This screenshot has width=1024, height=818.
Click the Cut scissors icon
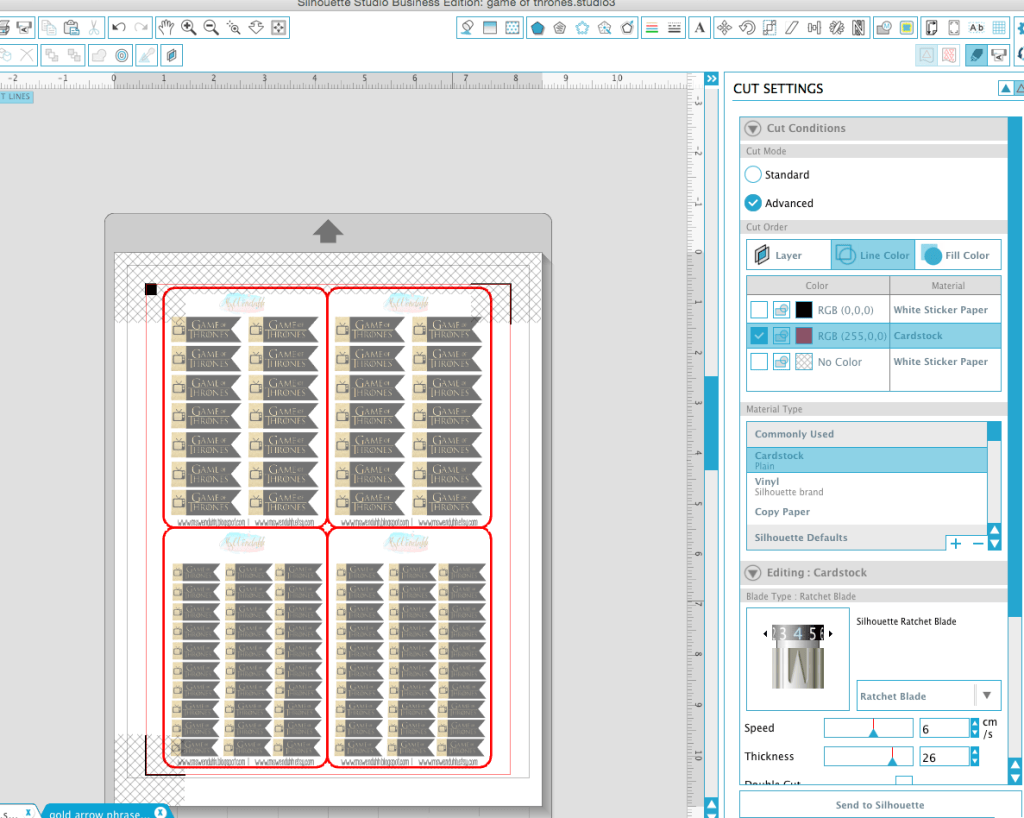tap(93, 27)
